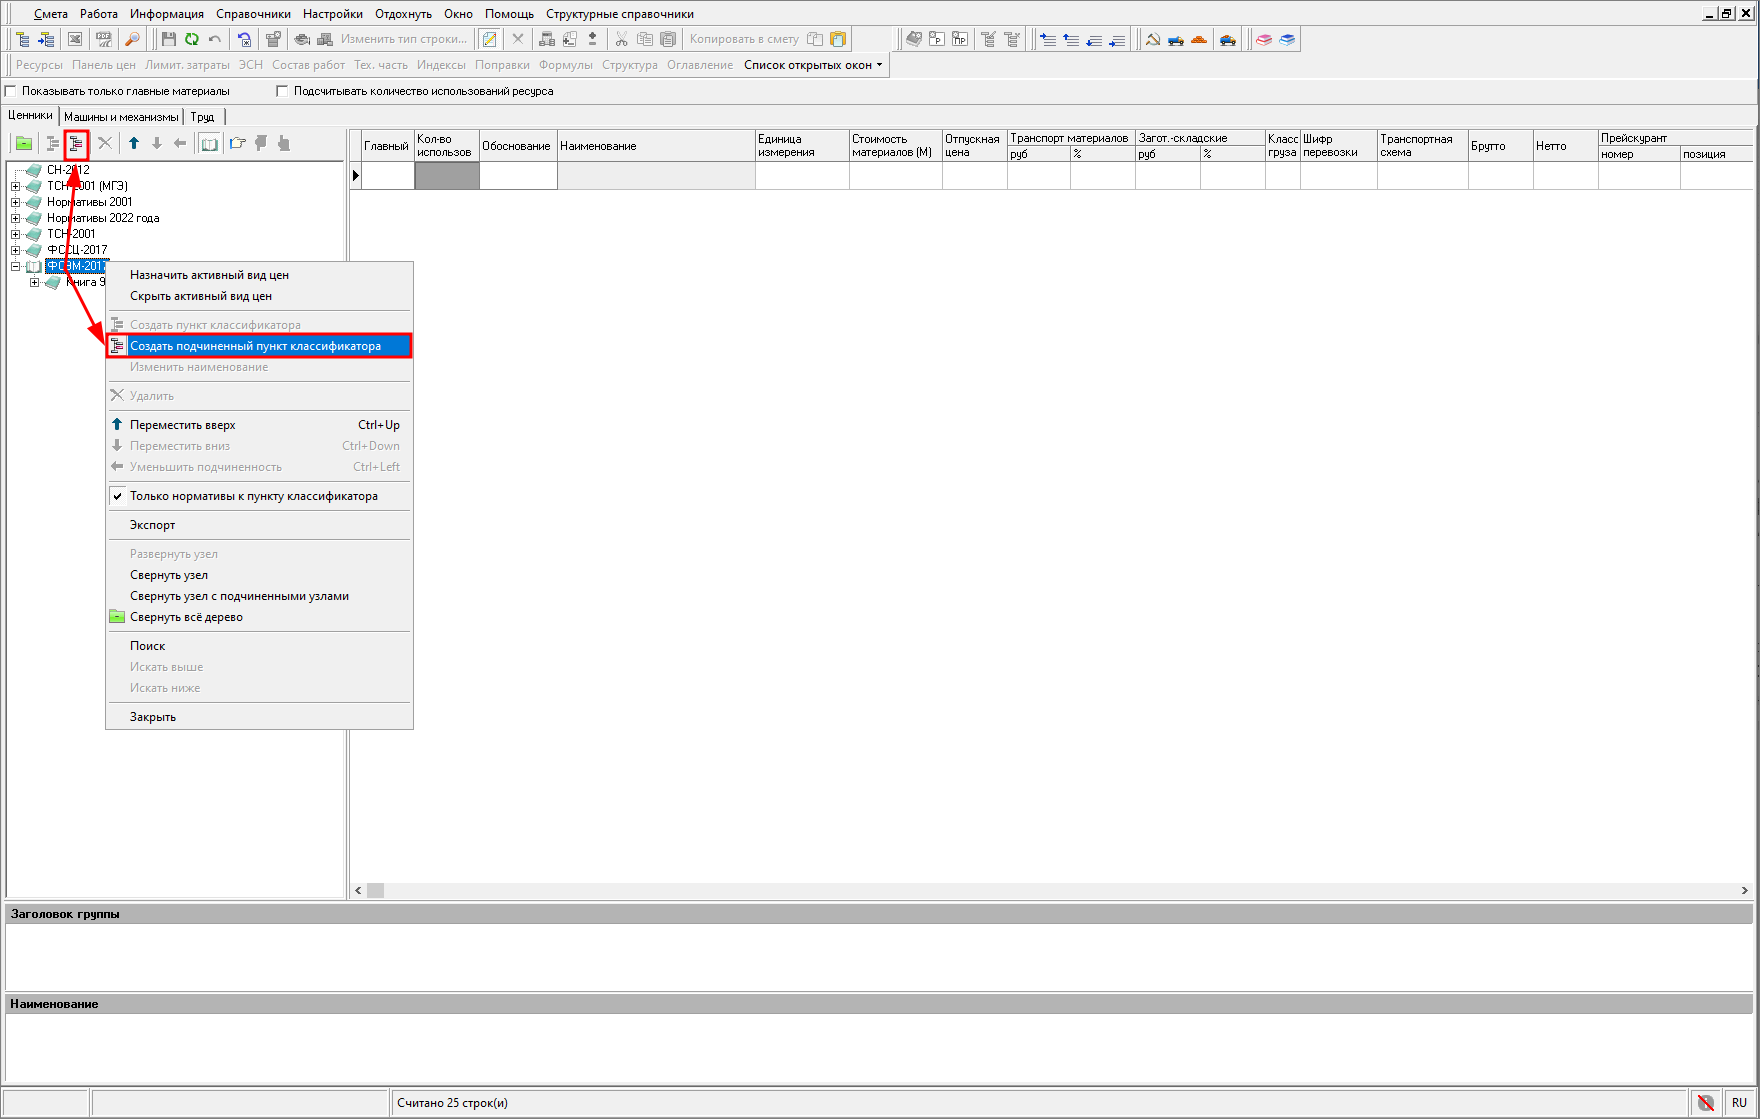The height and width of the screenshot is (1119, 1760).
Task: Click the green floppy disk save icon
Action: pos(168,40)
